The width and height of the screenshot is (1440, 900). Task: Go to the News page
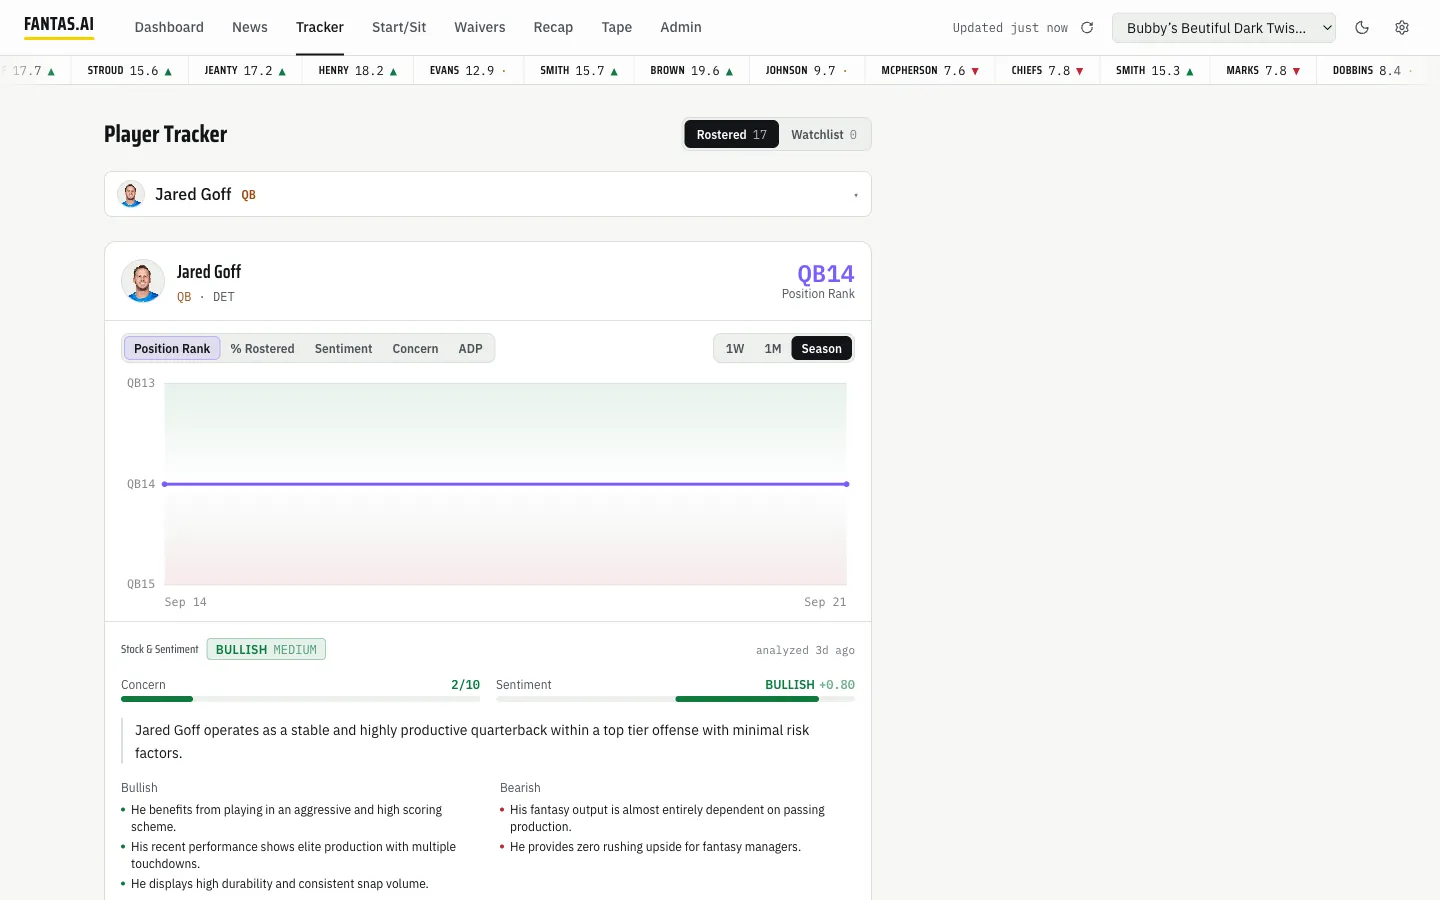point(250,28)
